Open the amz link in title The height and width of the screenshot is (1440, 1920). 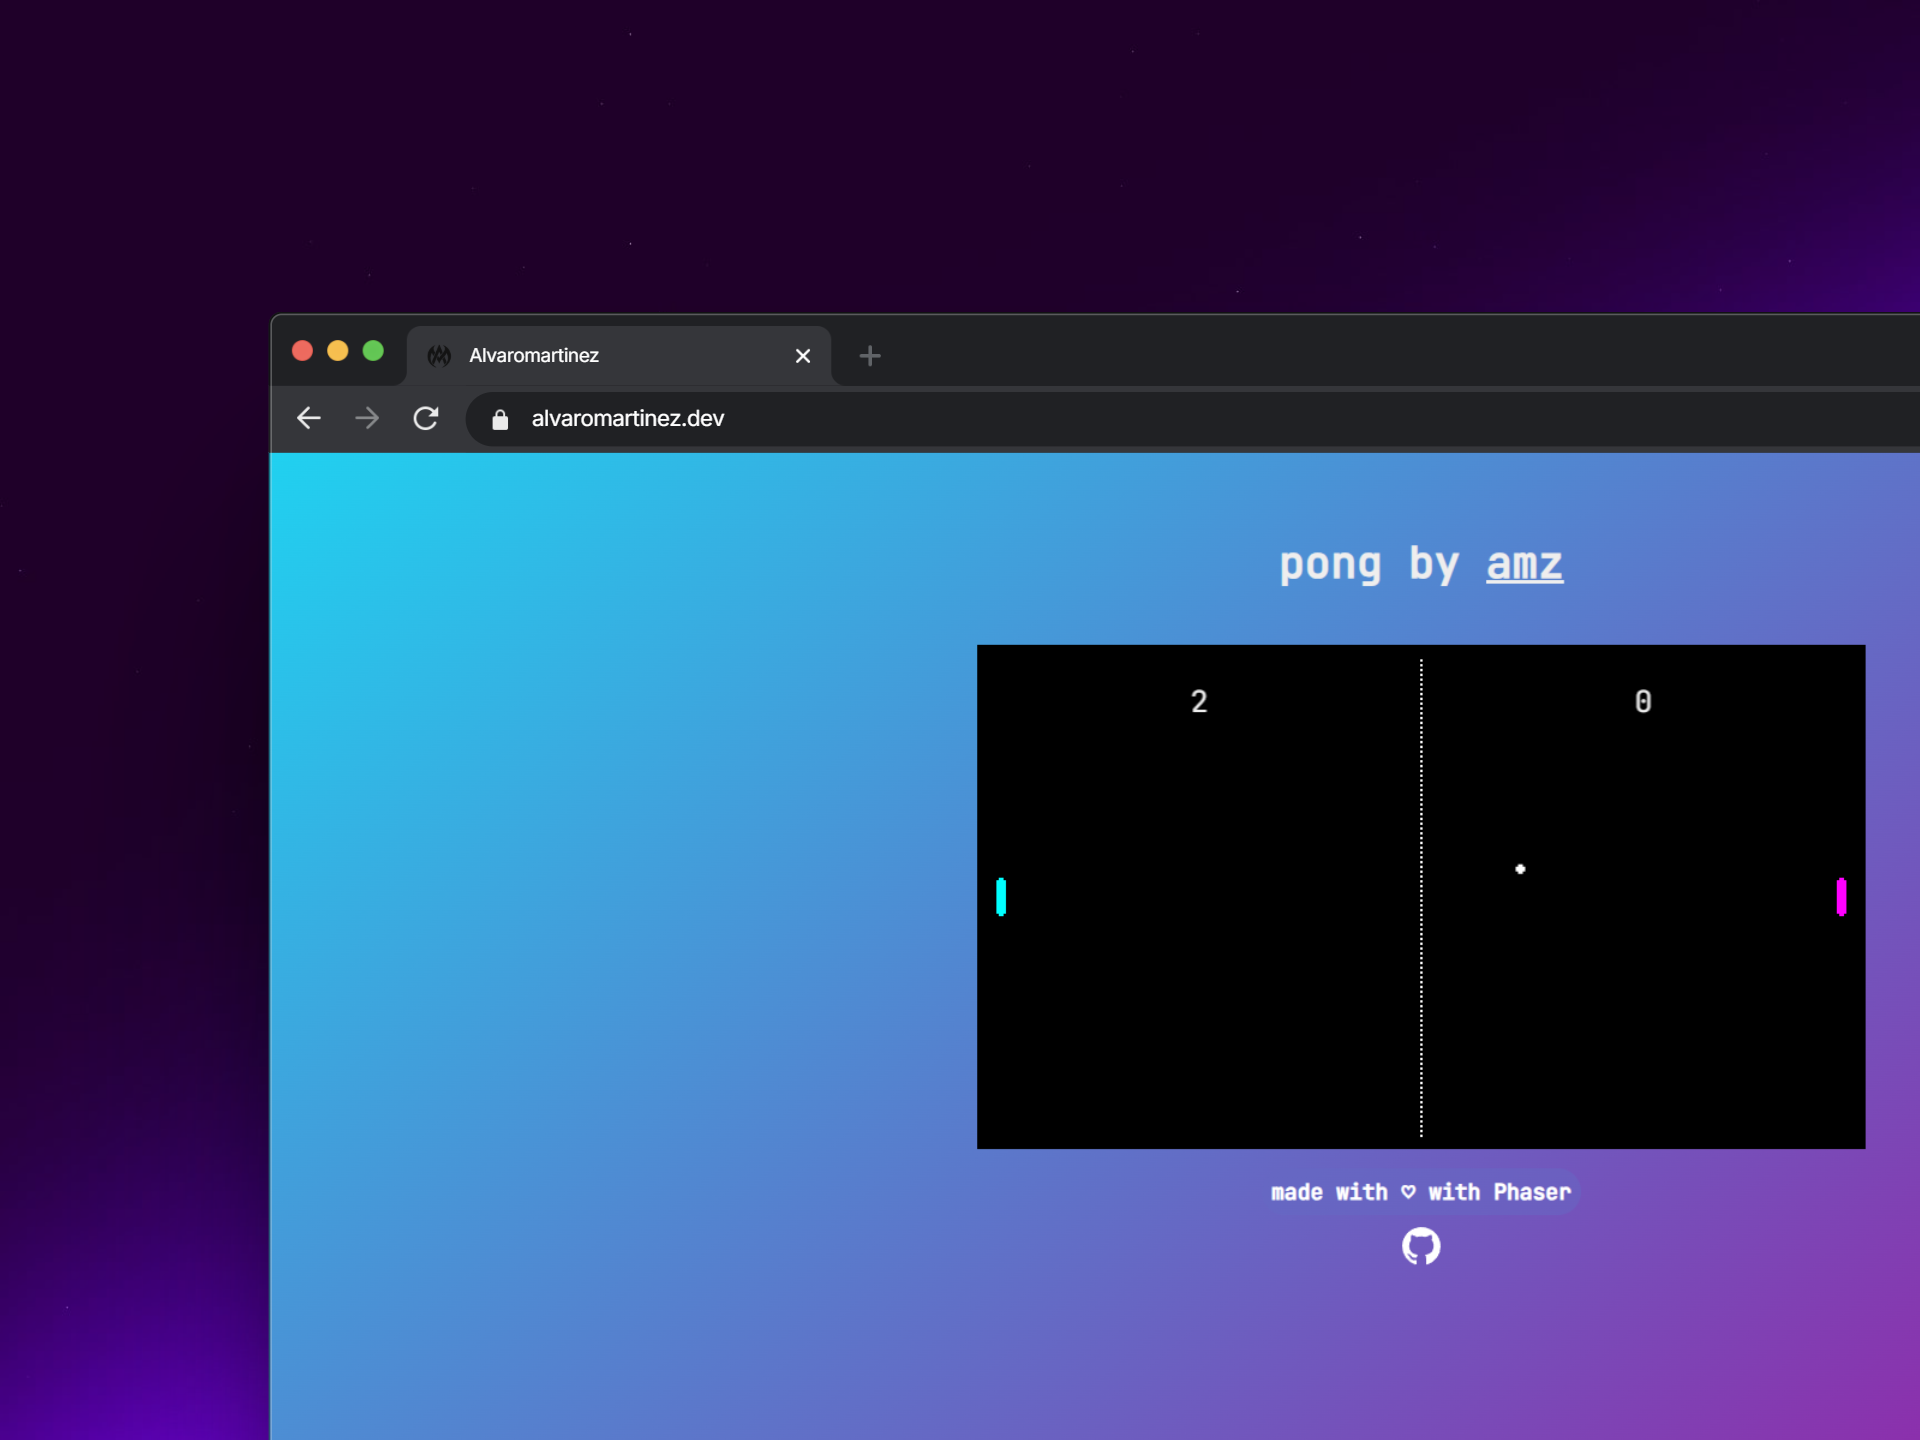1524,564
